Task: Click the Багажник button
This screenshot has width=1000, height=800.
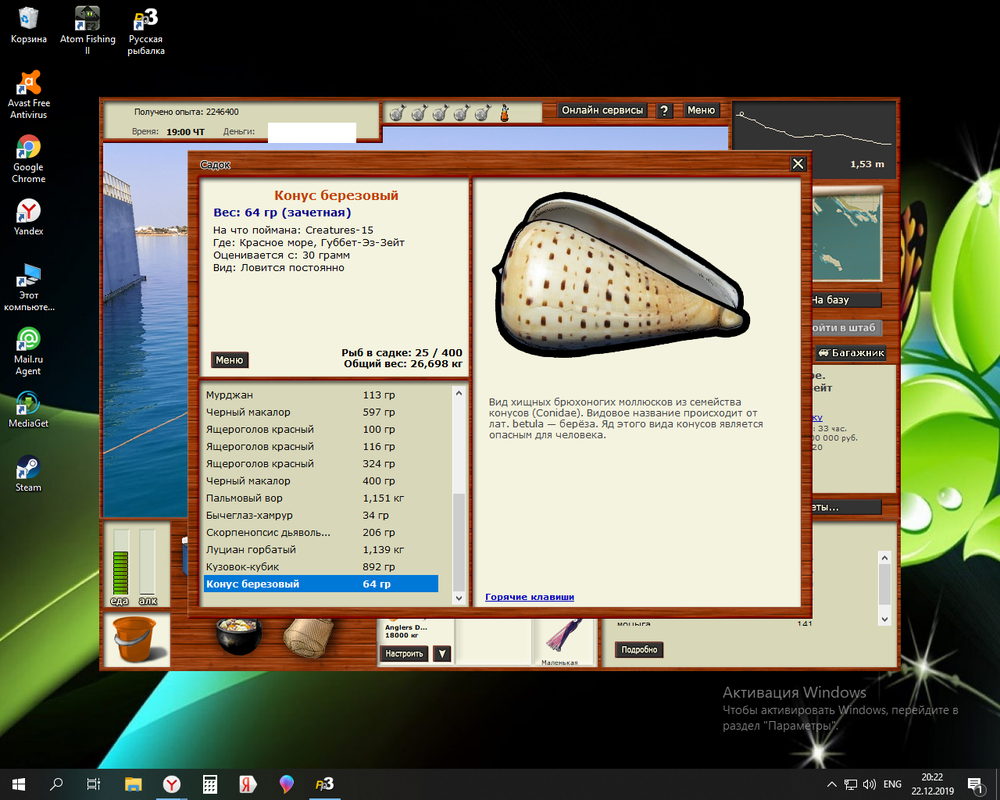Action: (x=850, y=353)
